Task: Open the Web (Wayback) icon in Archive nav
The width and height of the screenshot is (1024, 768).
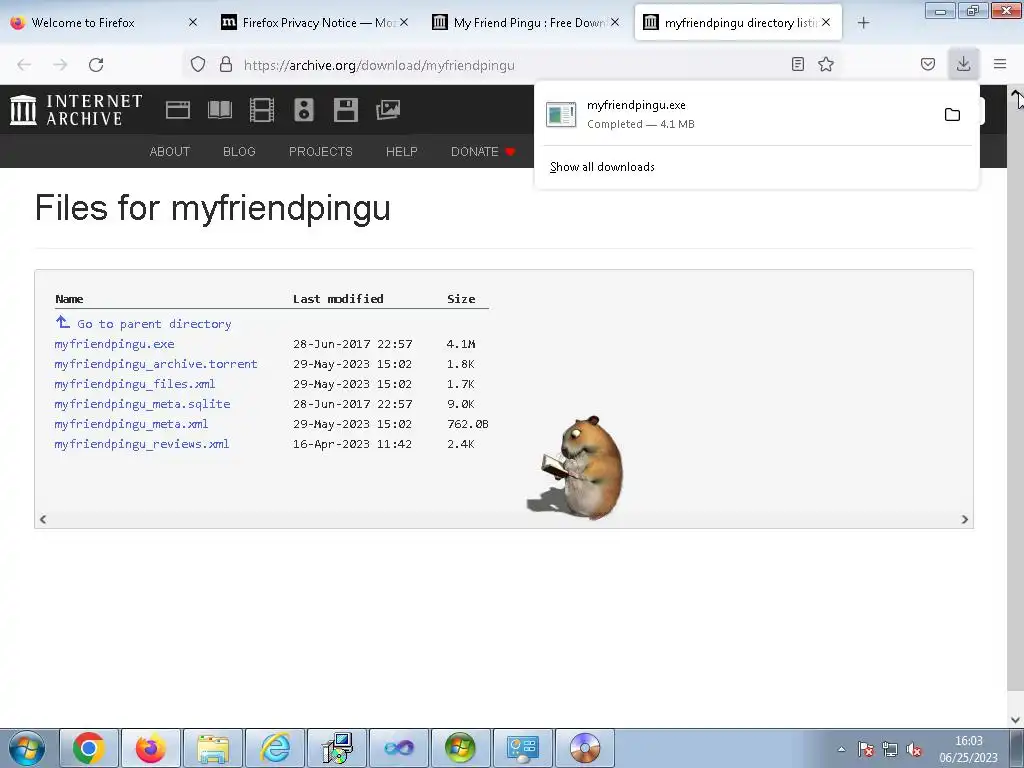Action: point(178,110)
